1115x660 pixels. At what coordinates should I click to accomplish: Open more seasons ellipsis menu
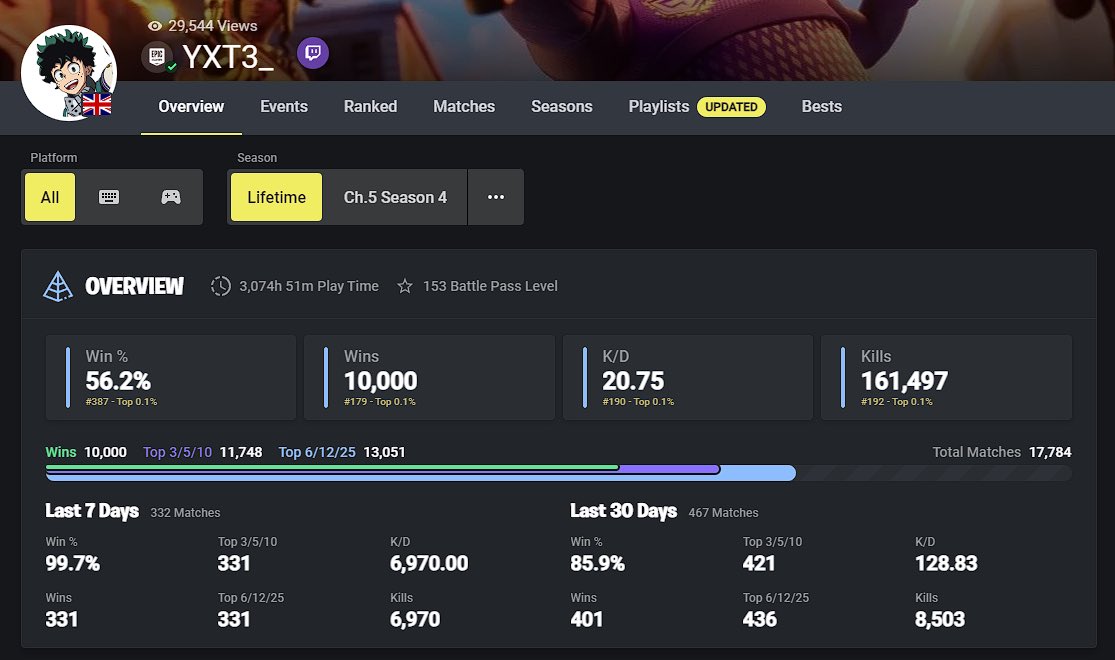coord(496,197)
